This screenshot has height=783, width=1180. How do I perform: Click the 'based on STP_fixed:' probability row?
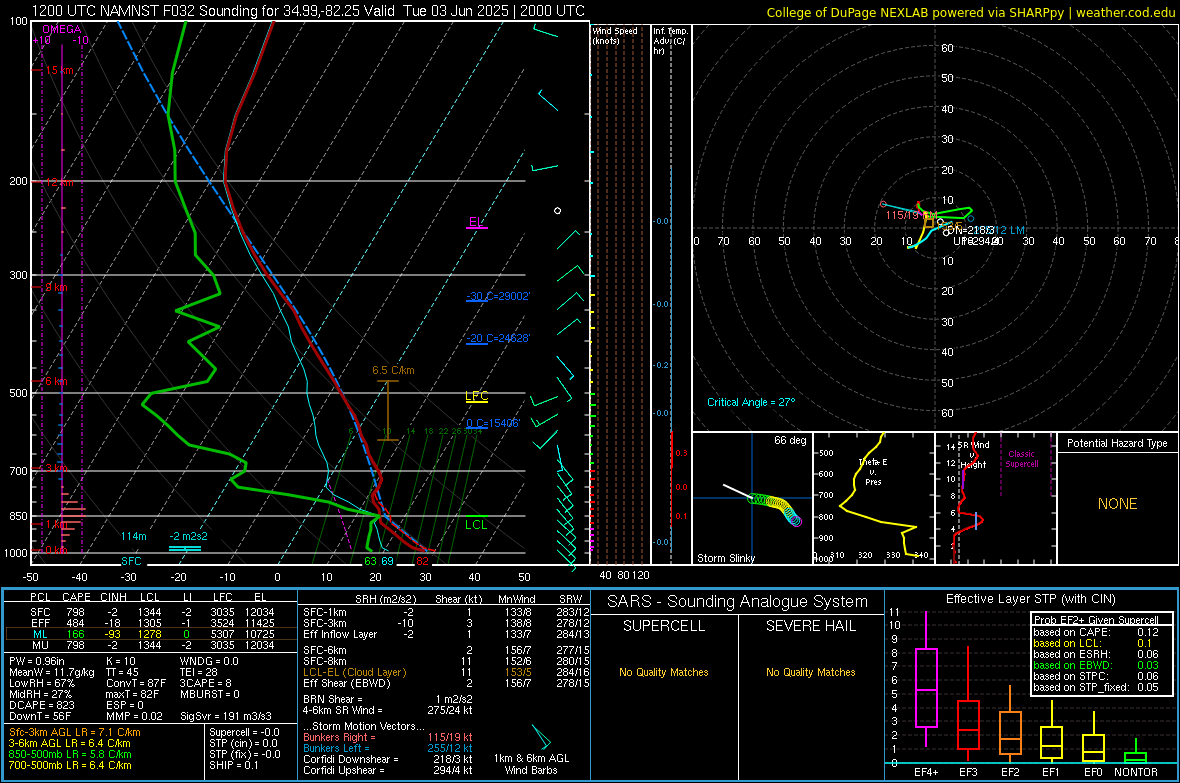click(x=1096, y=687)
